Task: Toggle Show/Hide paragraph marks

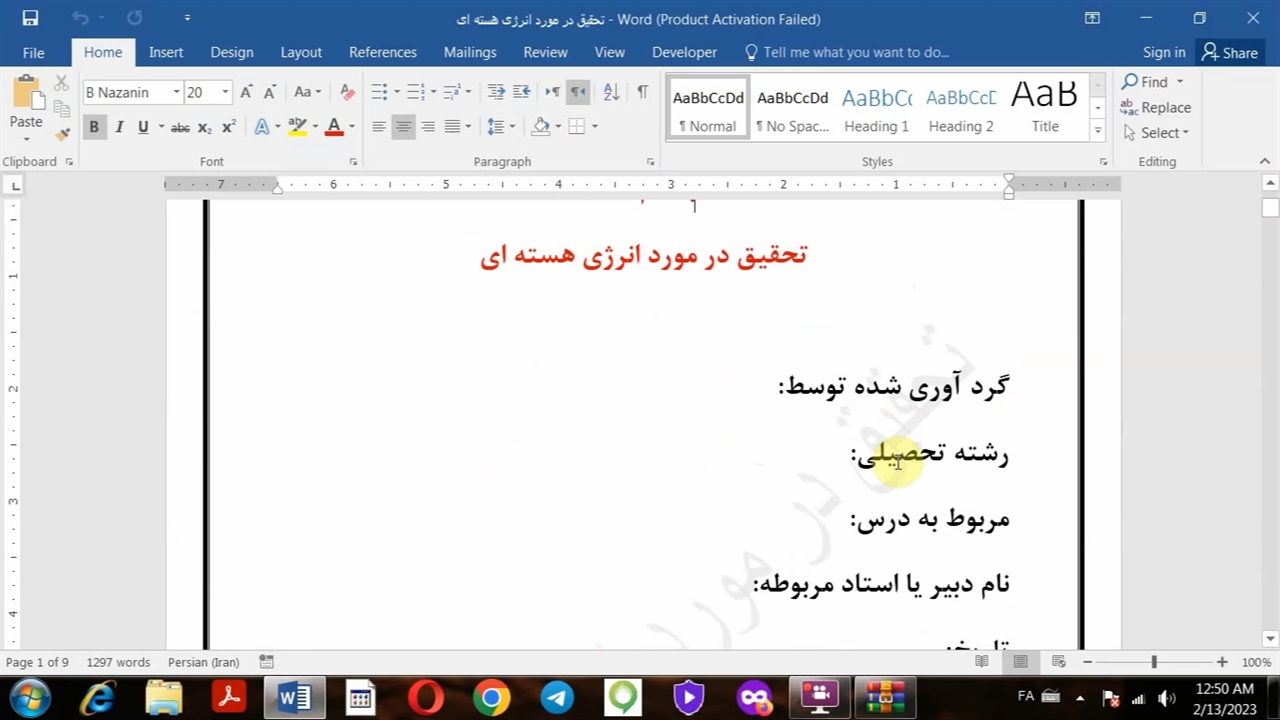Action: pos(642,92)
